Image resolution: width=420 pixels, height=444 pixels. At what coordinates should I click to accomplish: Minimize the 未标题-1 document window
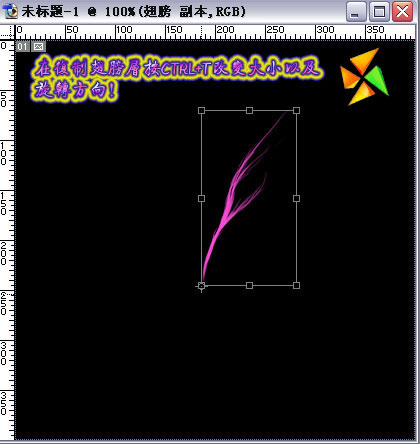356,11
